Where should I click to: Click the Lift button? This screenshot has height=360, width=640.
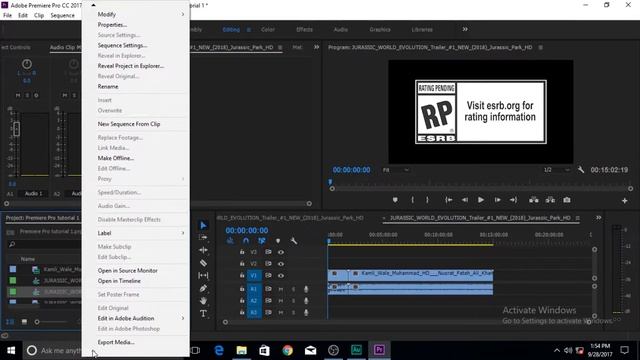[533, 200]
